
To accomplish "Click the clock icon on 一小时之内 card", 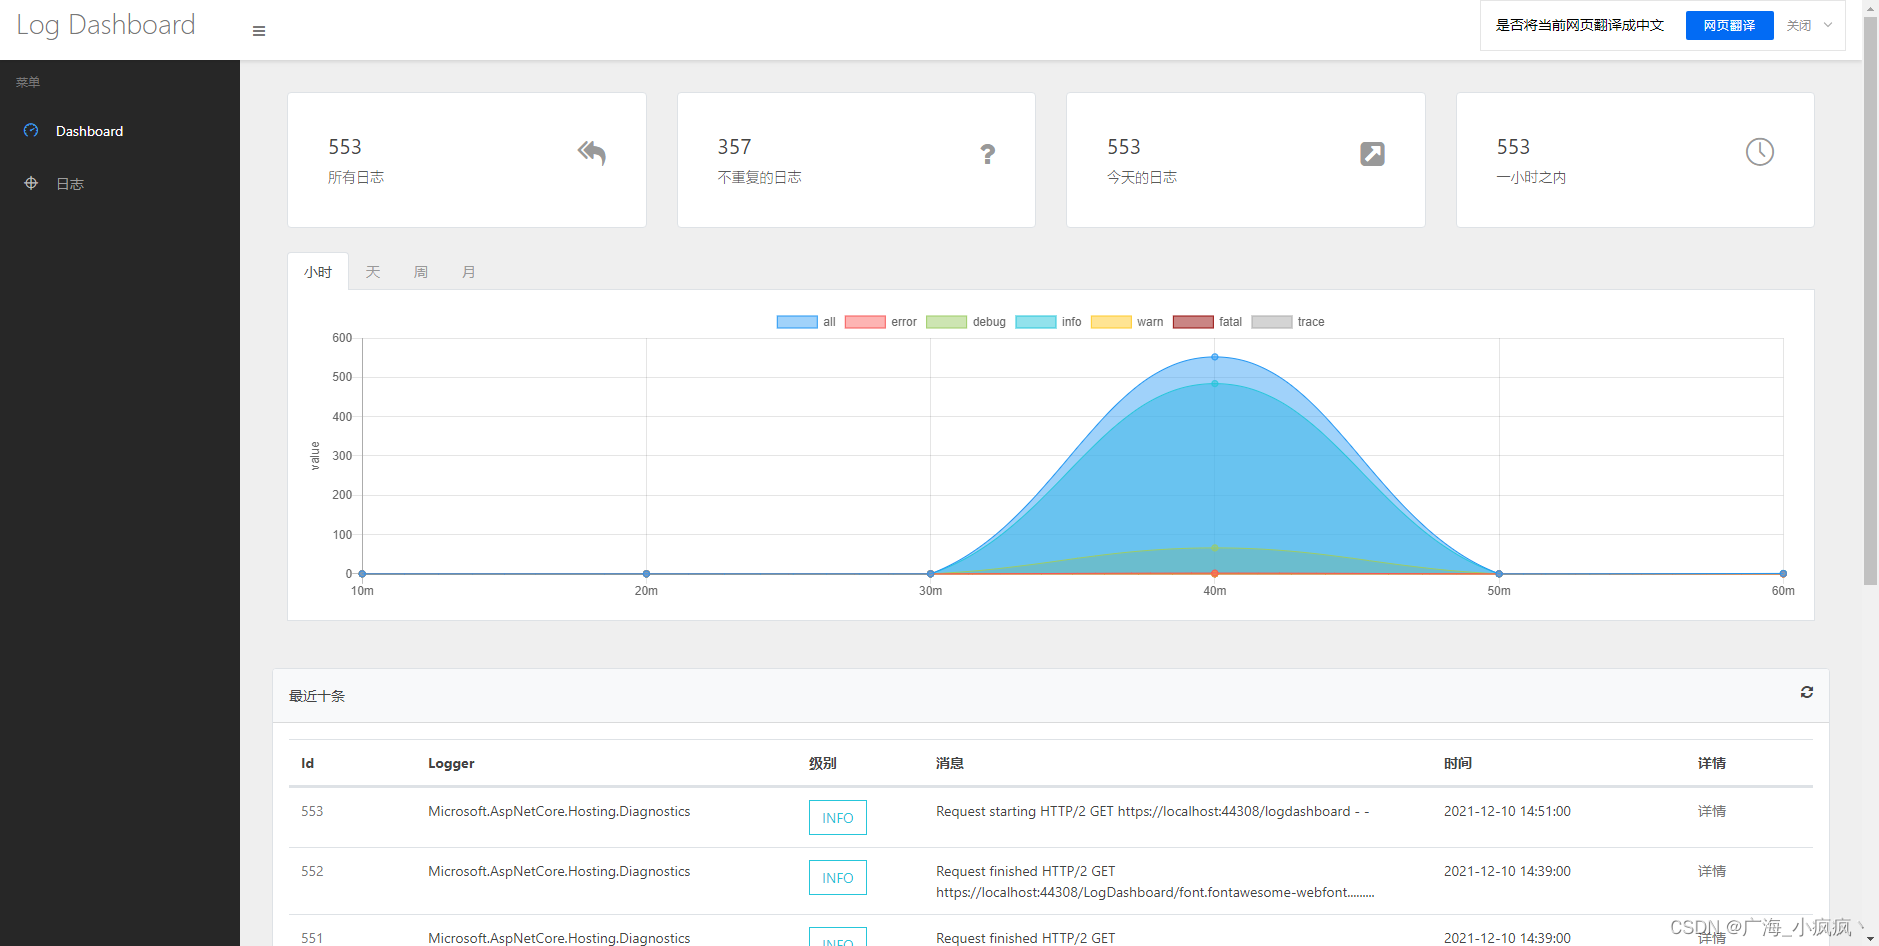I will pyautogui.click(x=1760, y=152).
